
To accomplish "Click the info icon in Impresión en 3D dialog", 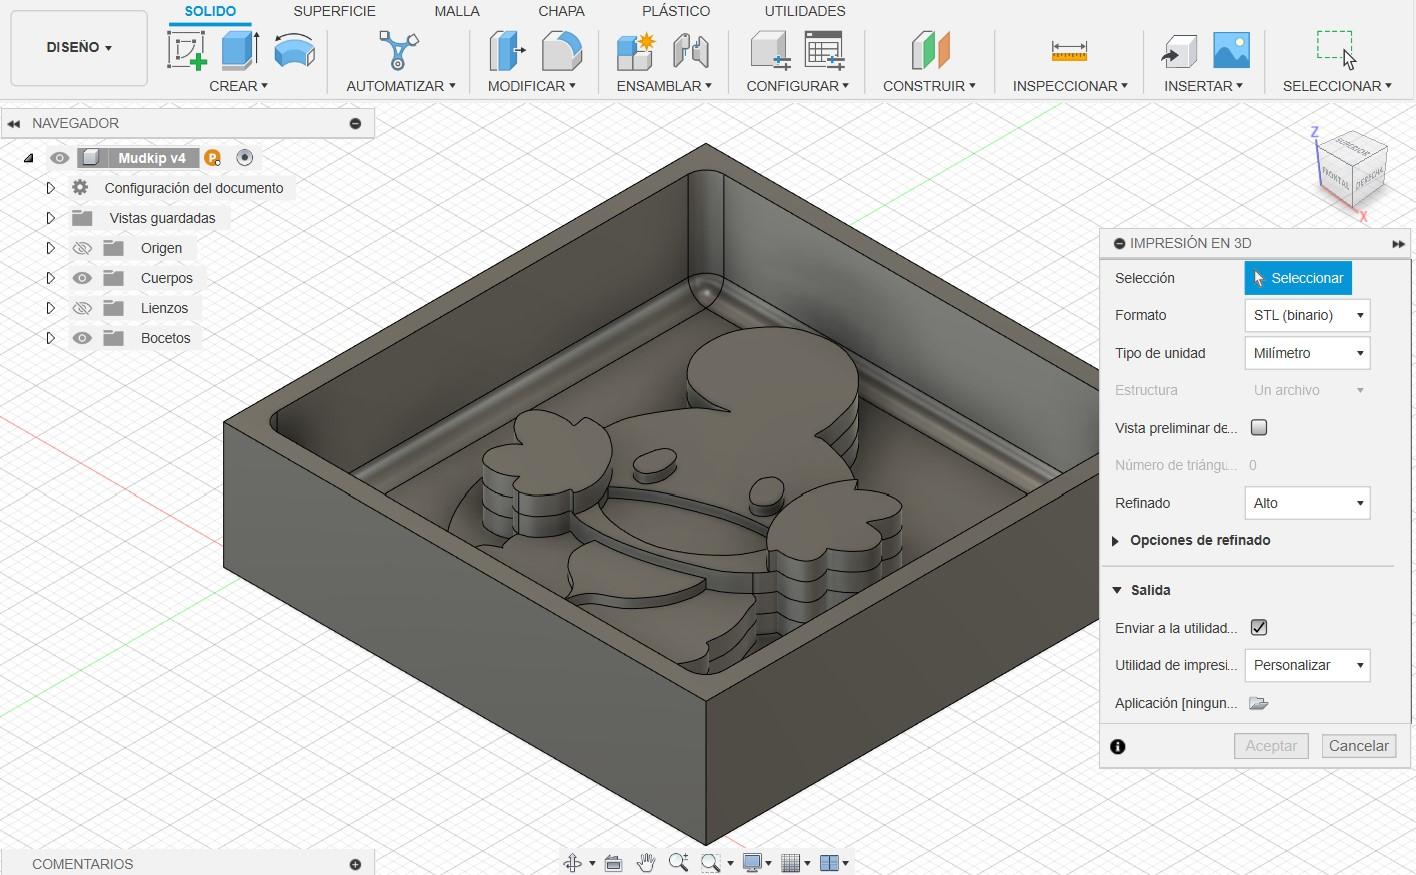I will click(x=1118, y=746).
